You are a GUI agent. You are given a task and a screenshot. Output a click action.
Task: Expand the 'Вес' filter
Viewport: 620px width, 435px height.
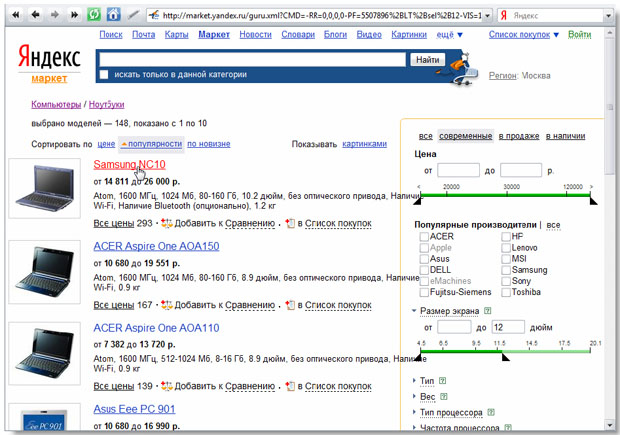[414, 396]
